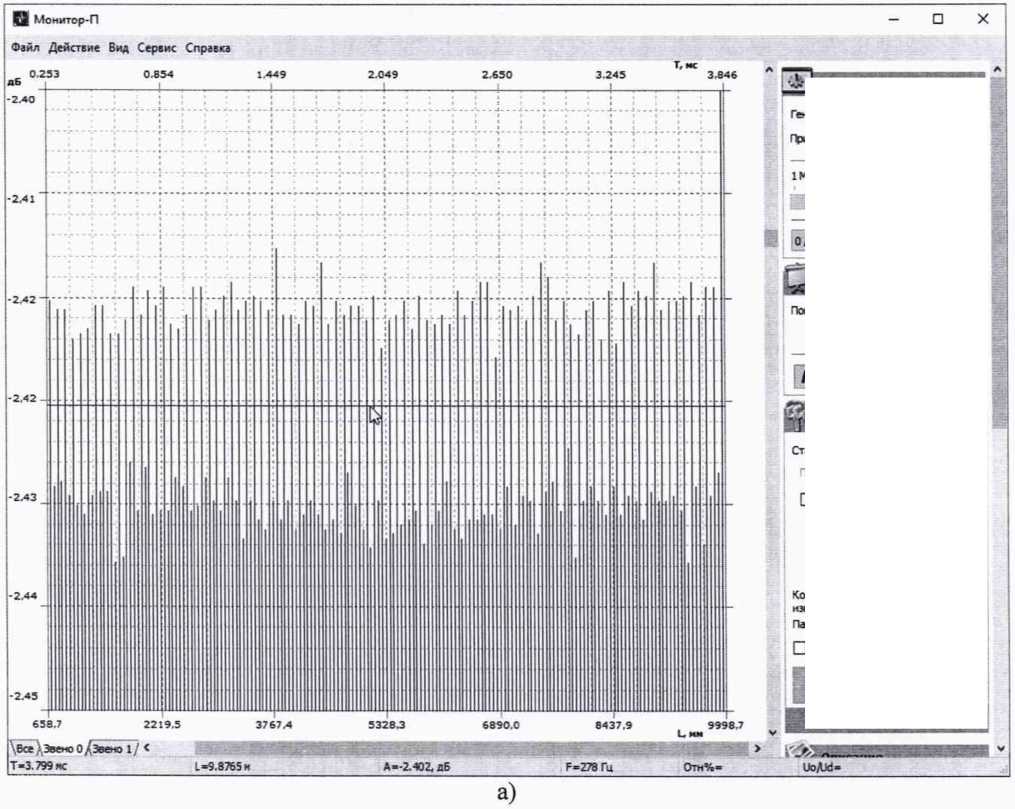The width and height of the screenshot is (1015, 809).
Task: Click the 2.049 time axis label
Action: [383, 74]
